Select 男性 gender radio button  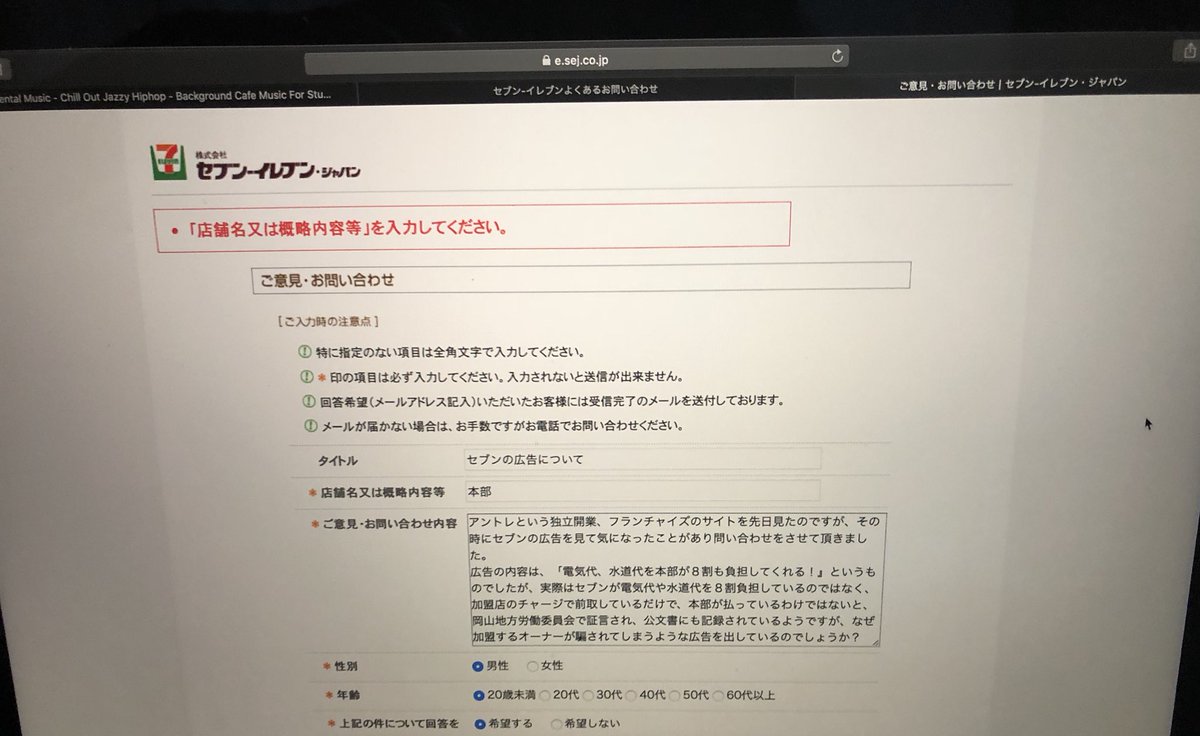[477, 666]
